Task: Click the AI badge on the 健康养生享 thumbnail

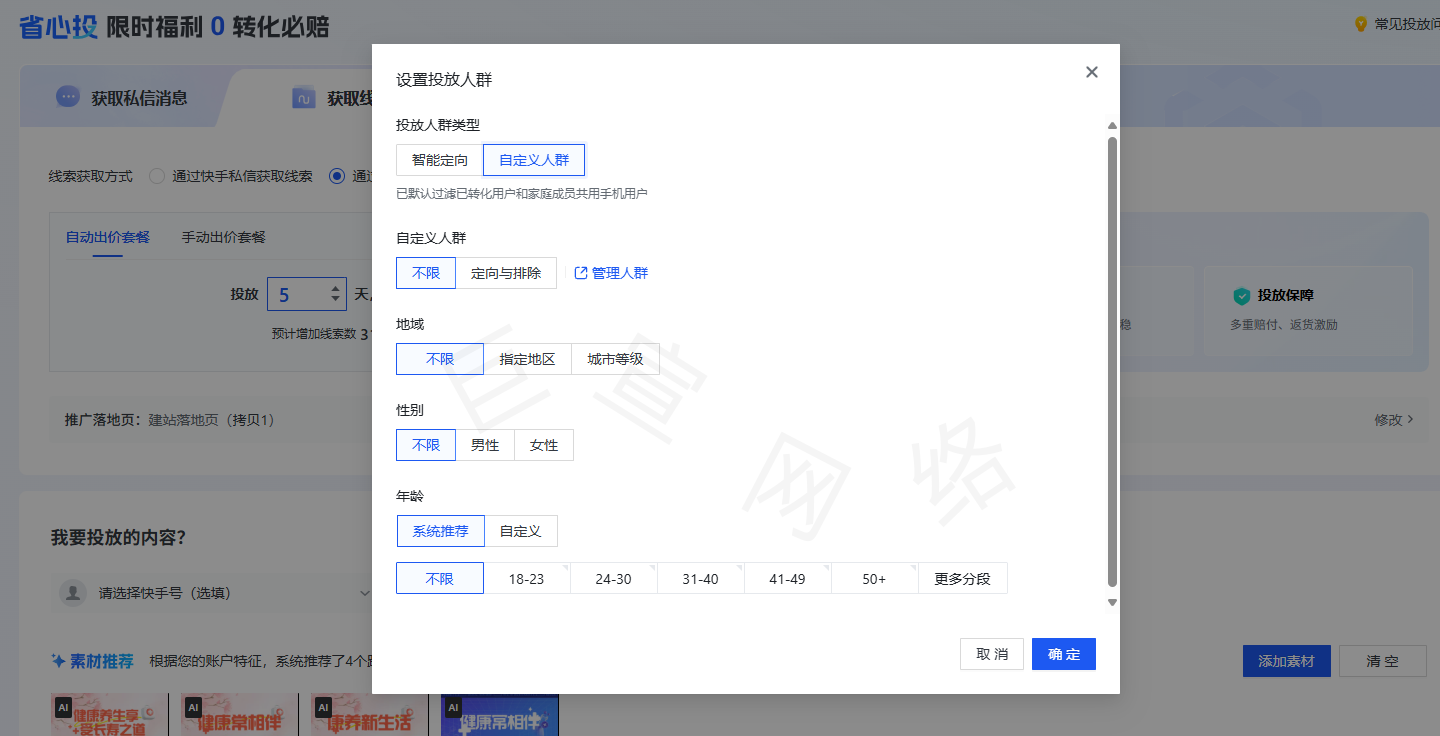Action: 63,707
